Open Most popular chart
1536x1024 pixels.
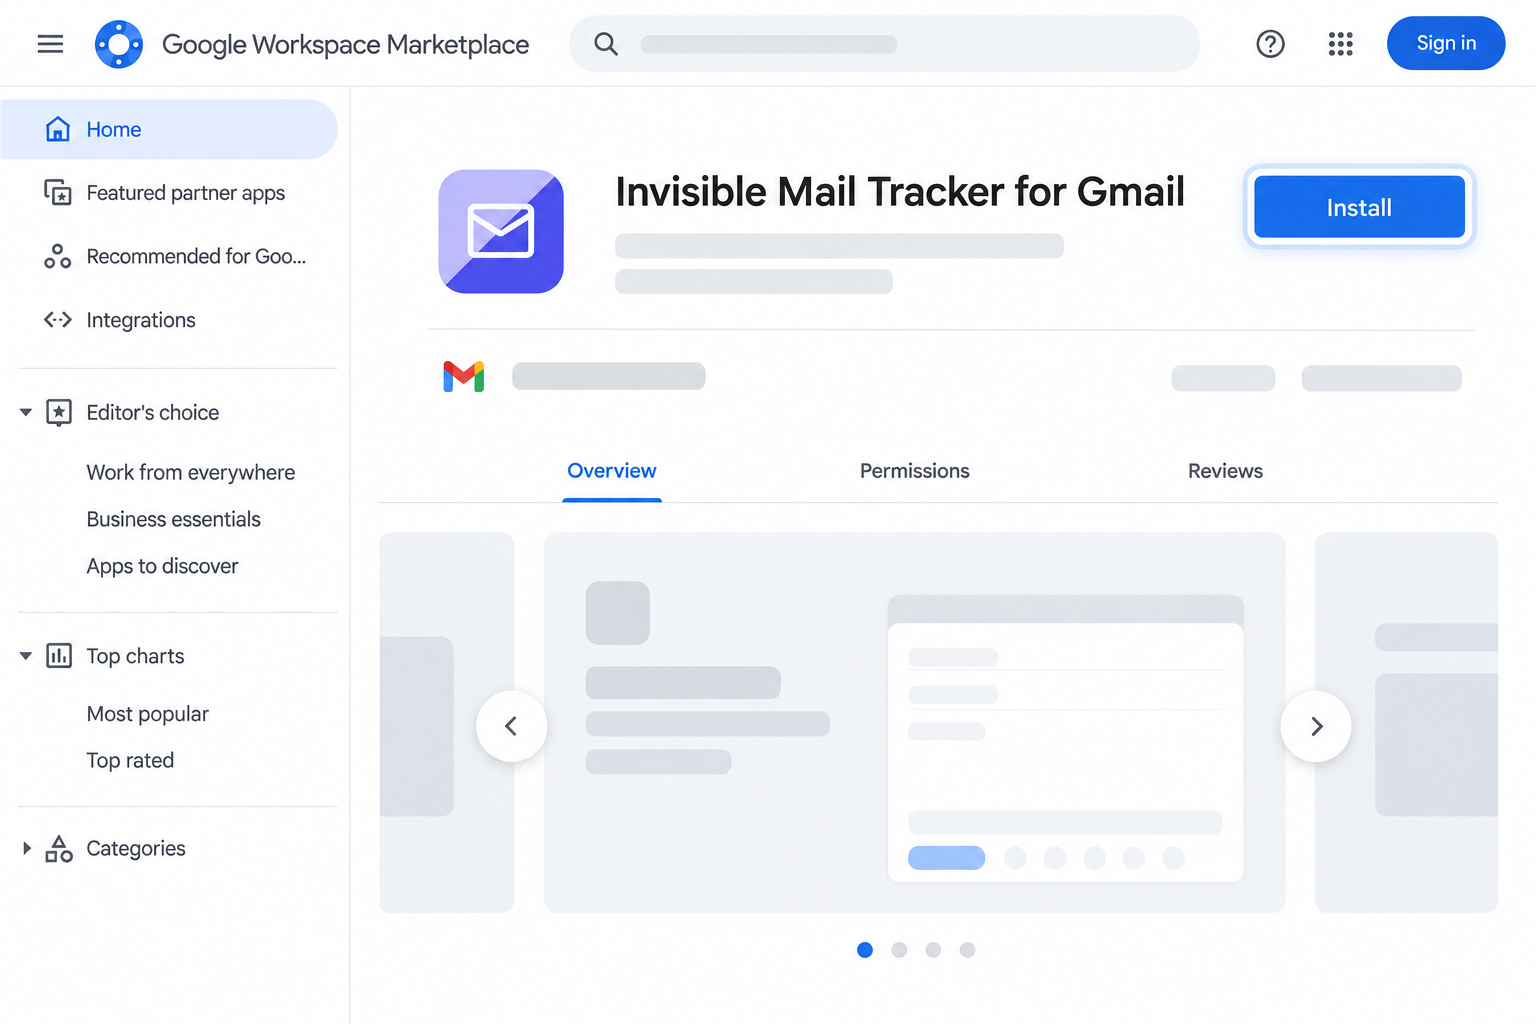147,714
